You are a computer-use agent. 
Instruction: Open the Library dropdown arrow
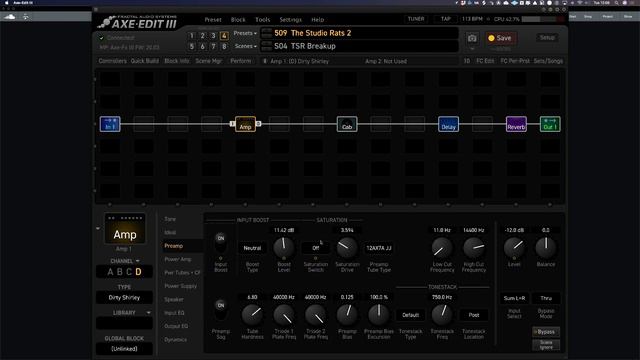[x=148, y=313]
